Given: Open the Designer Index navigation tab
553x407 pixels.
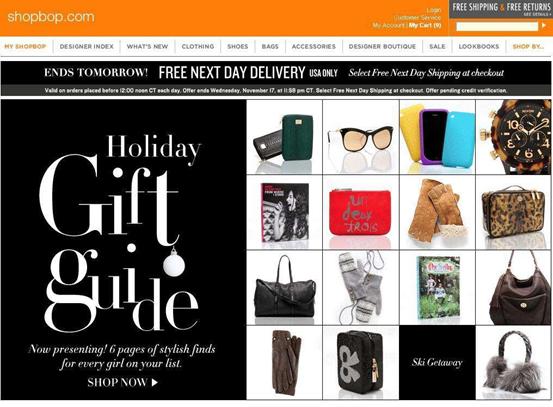Looking at the screenshot, I should coord(86,46).
